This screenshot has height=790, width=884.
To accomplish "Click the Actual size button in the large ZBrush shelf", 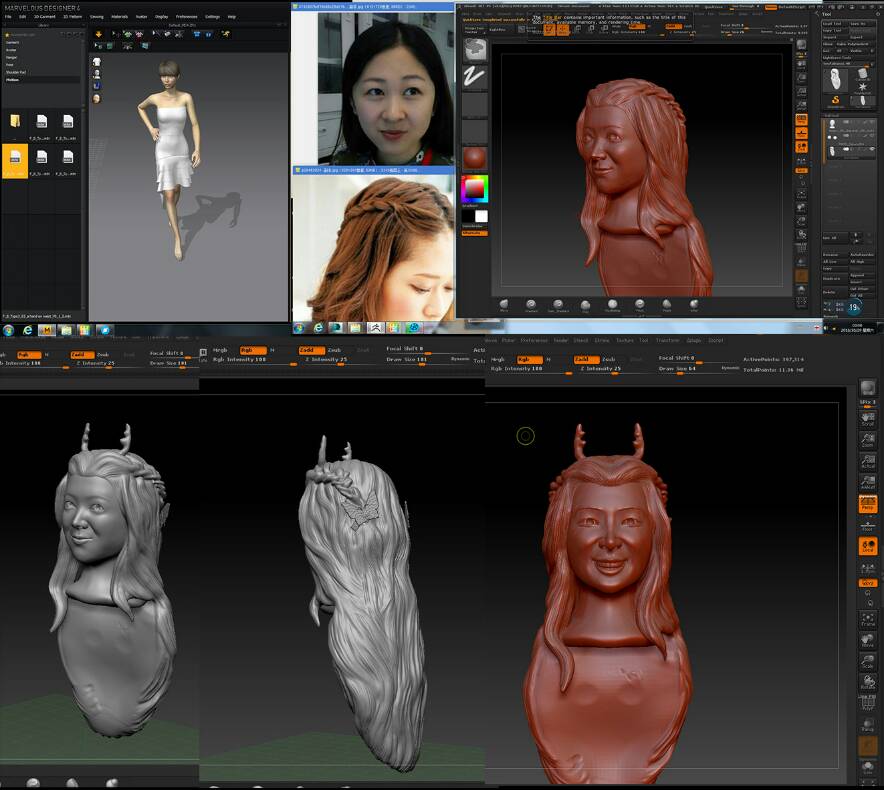I will 868,462.
